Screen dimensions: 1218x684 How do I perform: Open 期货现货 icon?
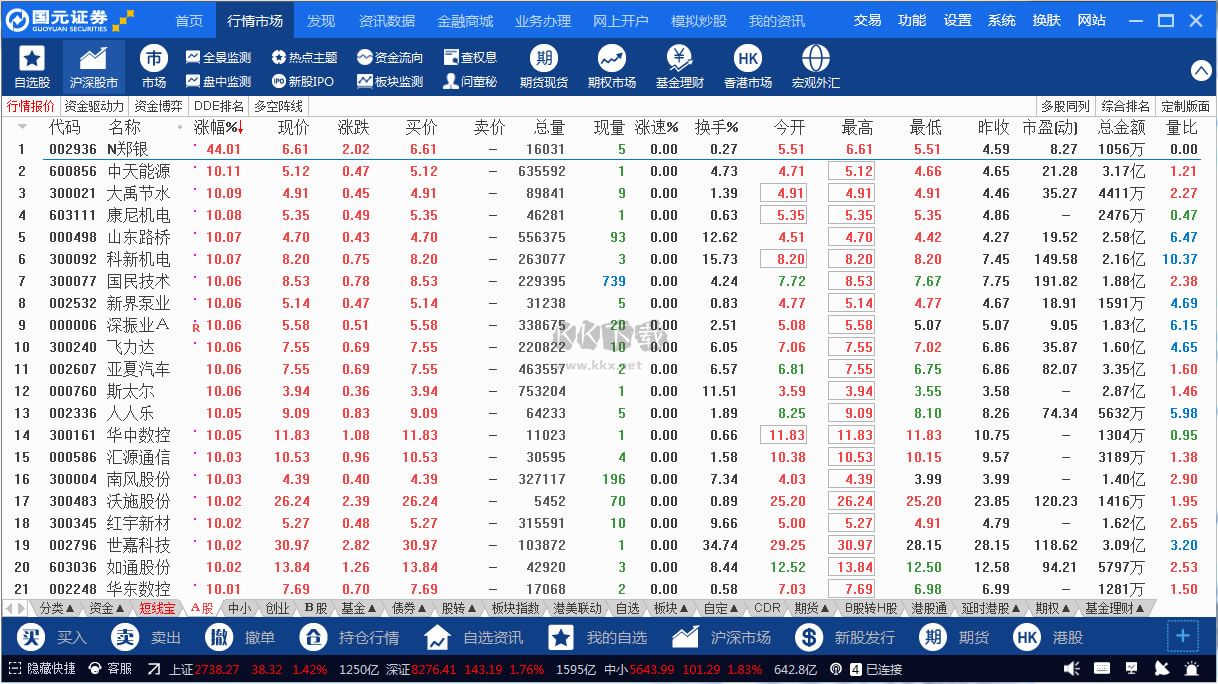[543, 58]
